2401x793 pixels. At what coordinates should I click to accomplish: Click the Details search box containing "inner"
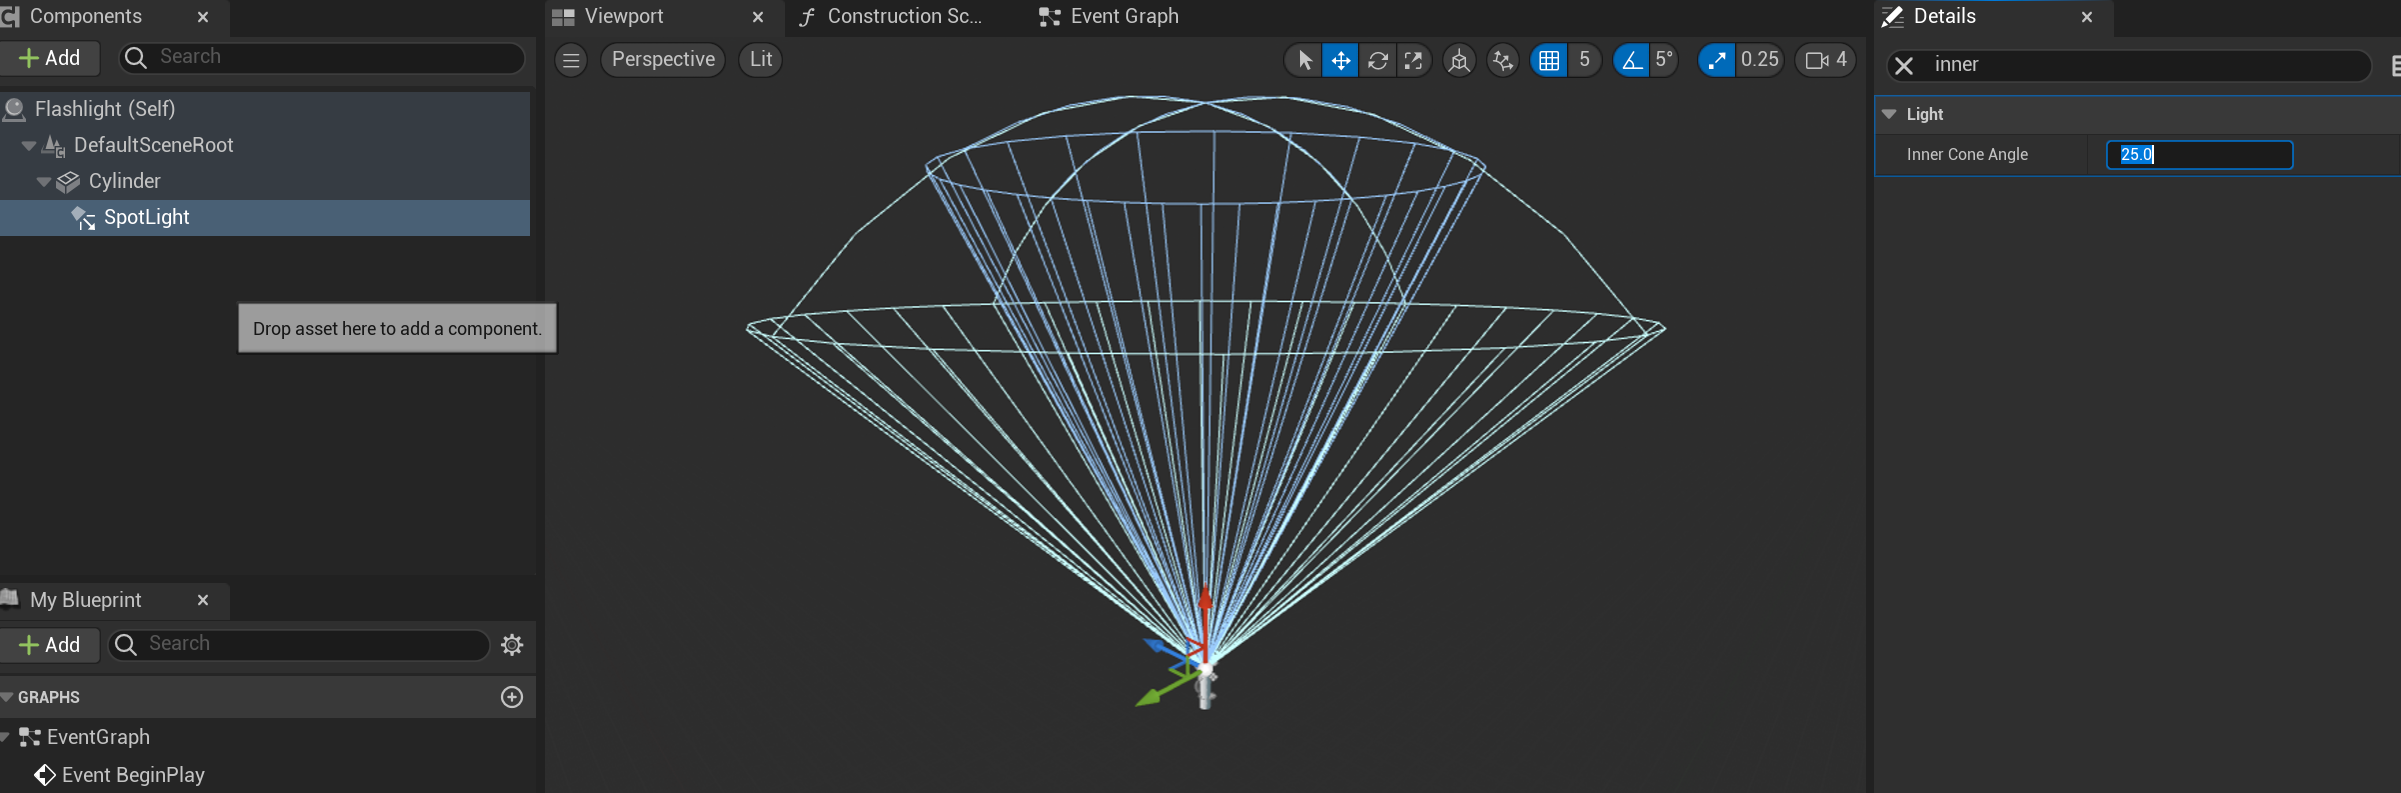pos(2129,66)
